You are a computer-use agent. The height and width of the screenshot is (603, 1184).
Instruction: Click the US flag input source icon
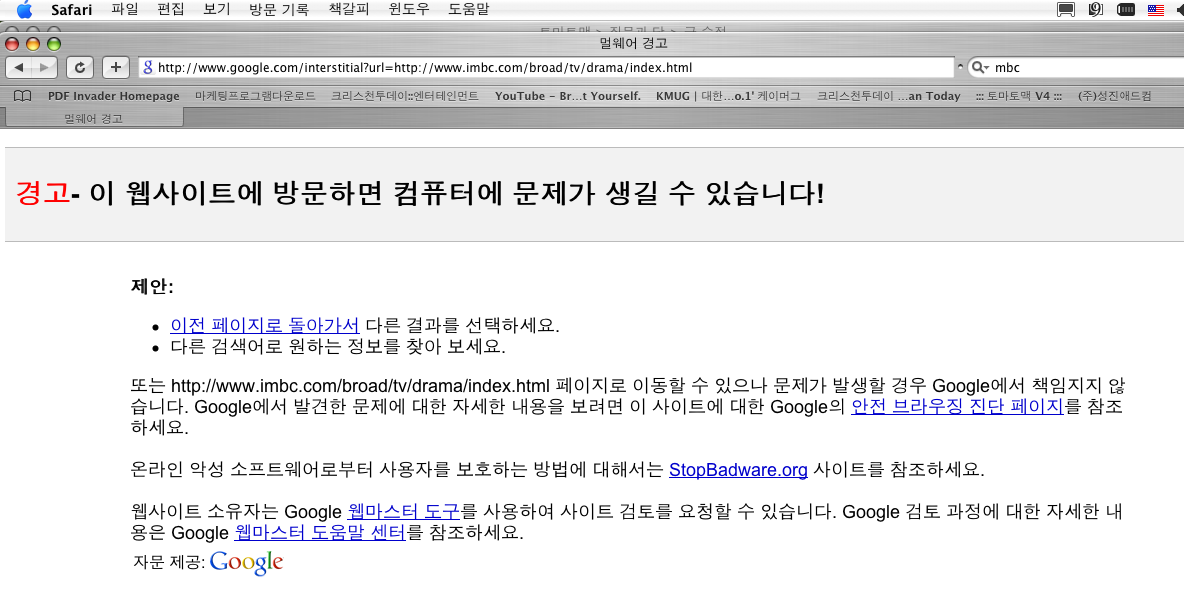click(1156, 10)
